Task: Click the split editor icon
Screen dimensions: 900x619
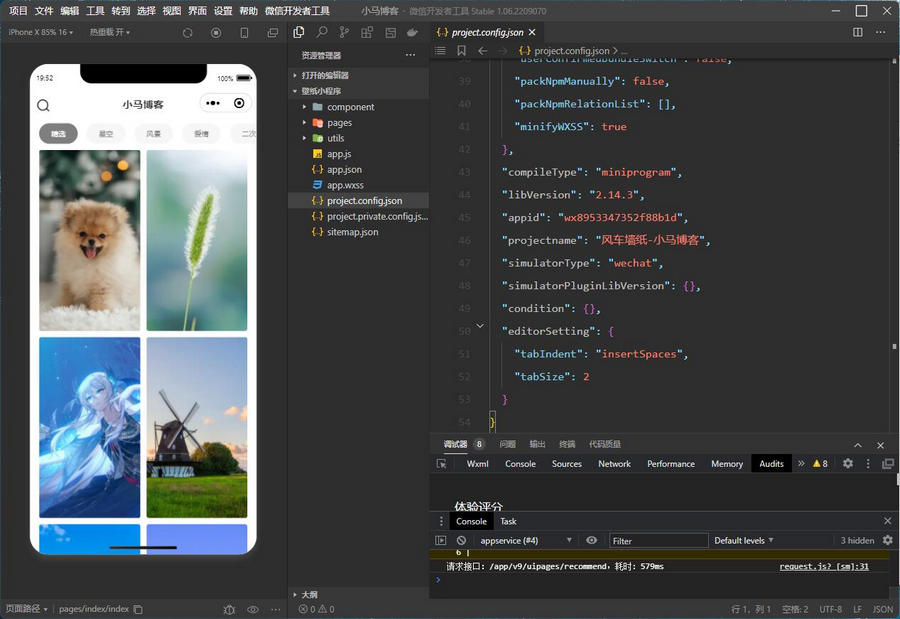Action: click(857, 32)
